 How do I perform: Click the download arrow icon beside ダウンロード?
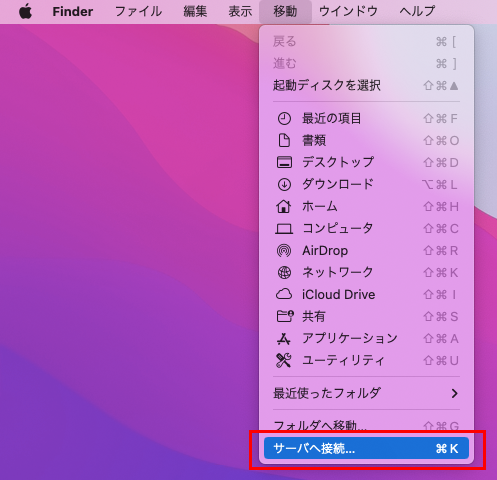[284, 184]
